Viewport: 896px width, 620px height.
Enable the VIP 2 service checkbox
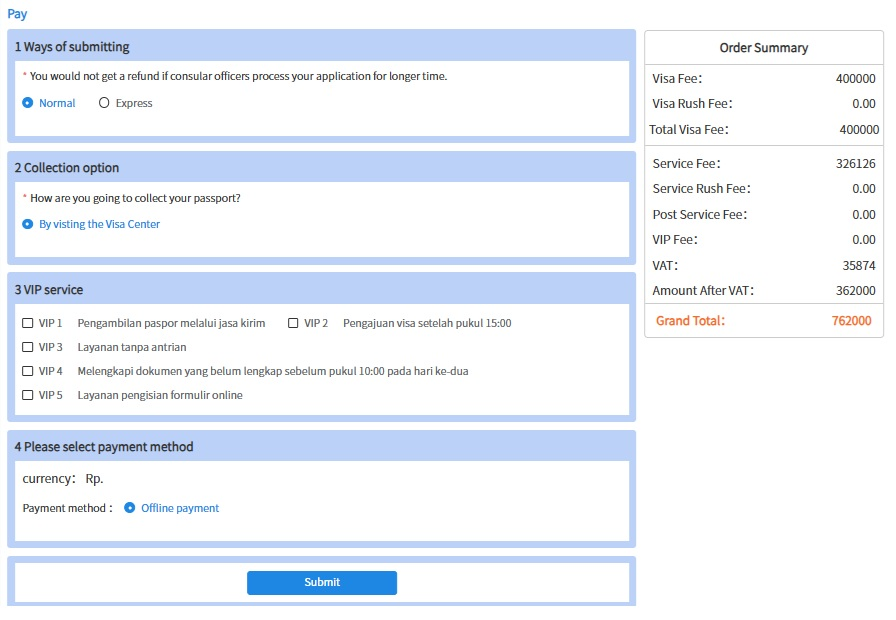(294, 323)
